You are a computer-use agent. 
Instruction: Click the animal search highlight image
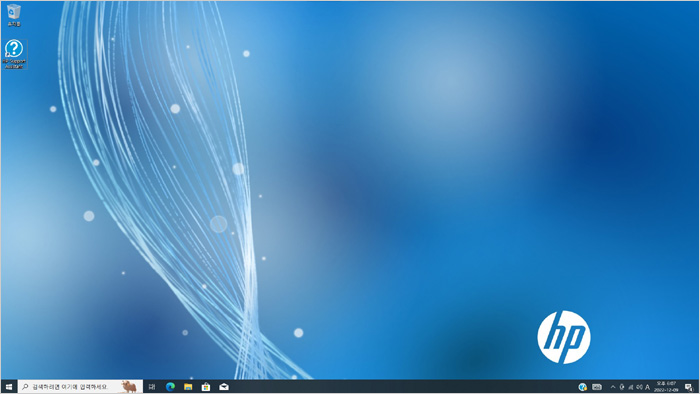tap(129, 386)
